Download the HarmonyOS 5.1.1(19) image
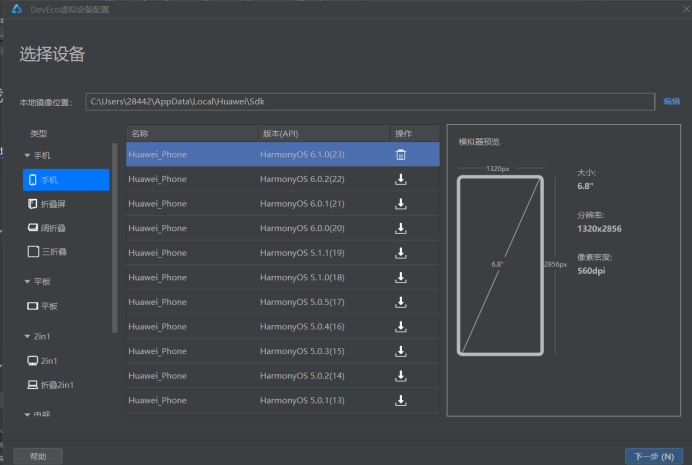 (x=401, y=253)
